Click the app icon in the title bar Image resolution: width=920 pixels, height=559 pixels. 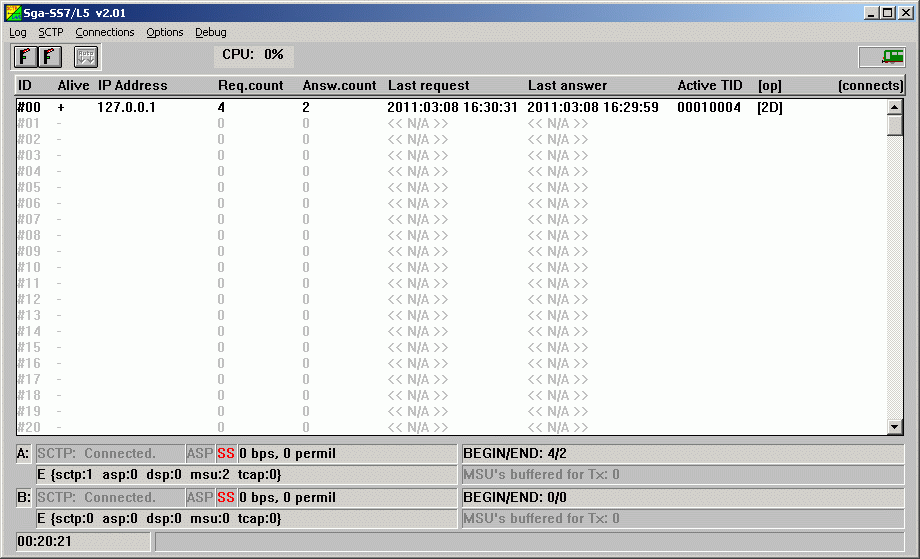point(13,12)
